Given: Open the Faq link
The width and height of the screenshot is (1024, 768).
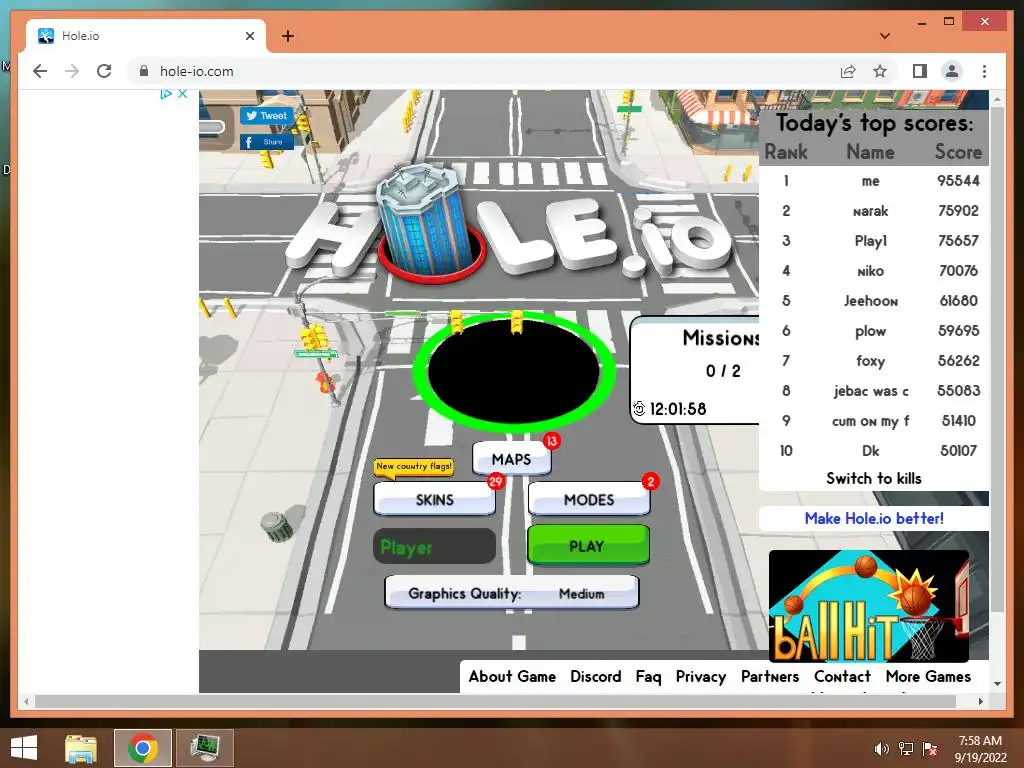Looking at the screenshot, I should 648,677.
